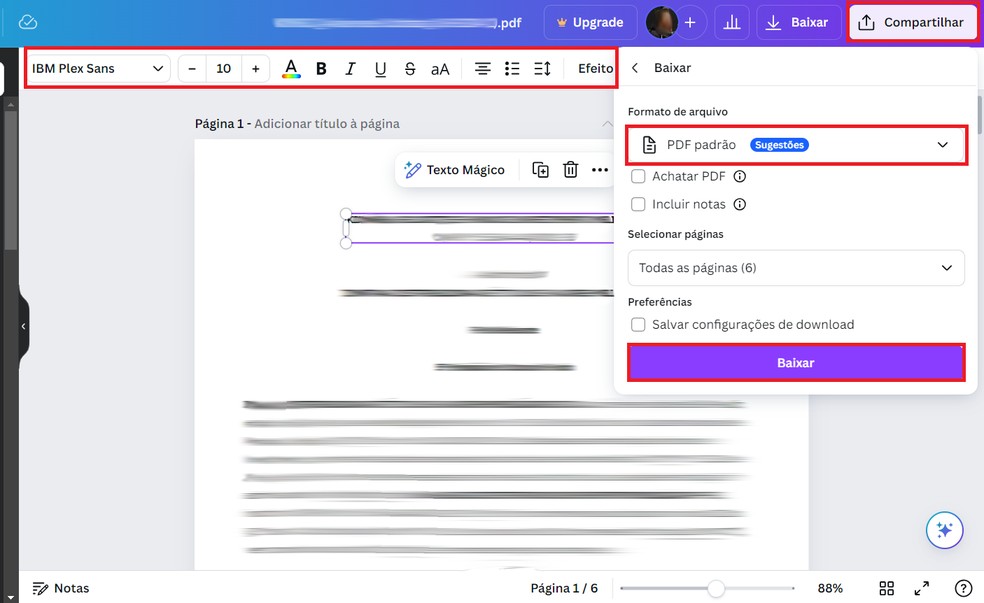Open the Efeito effects option
984x603 pixels.
pos(595,68)
